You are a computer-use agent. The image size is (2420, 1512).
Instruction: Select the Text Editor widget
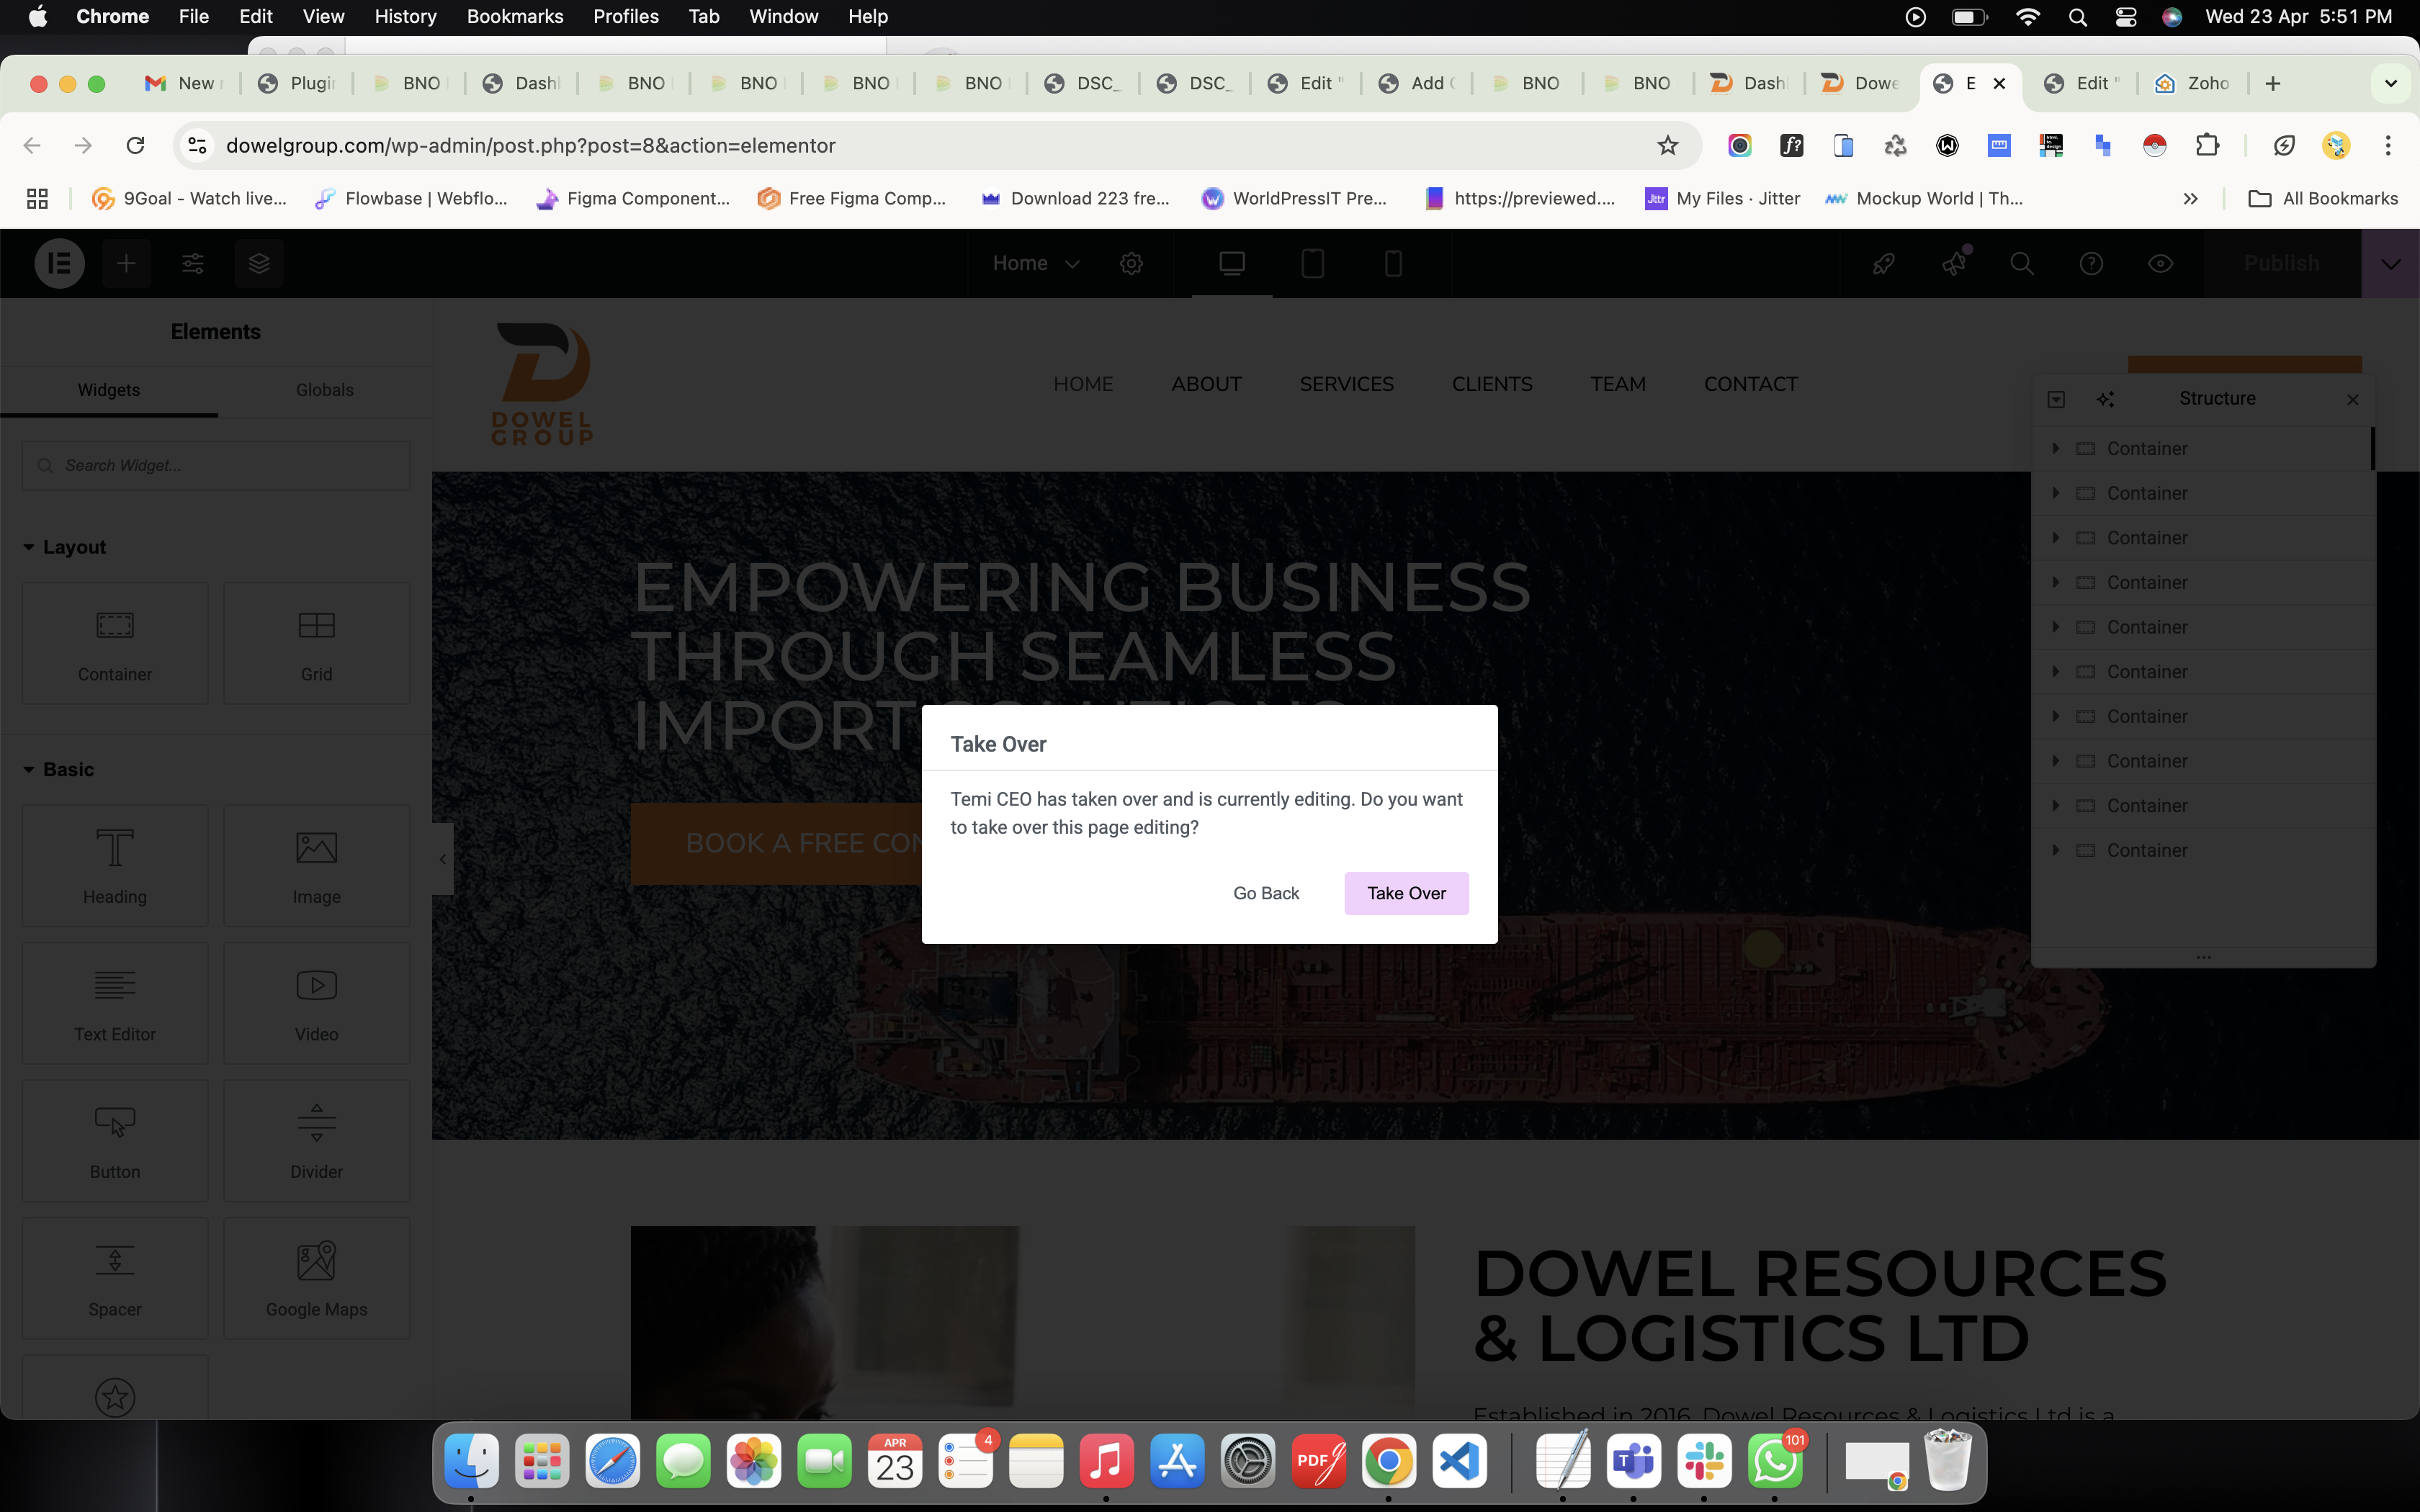[x=115, y=1003]
